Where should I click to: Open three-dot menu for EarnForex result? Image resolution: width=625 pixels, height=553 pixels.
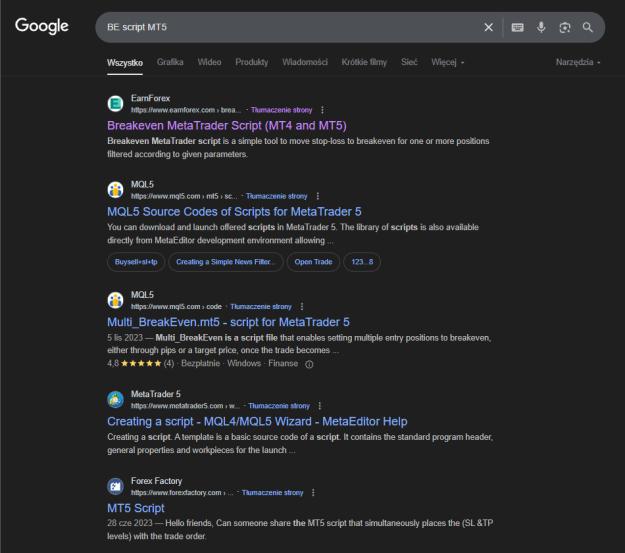322,110
